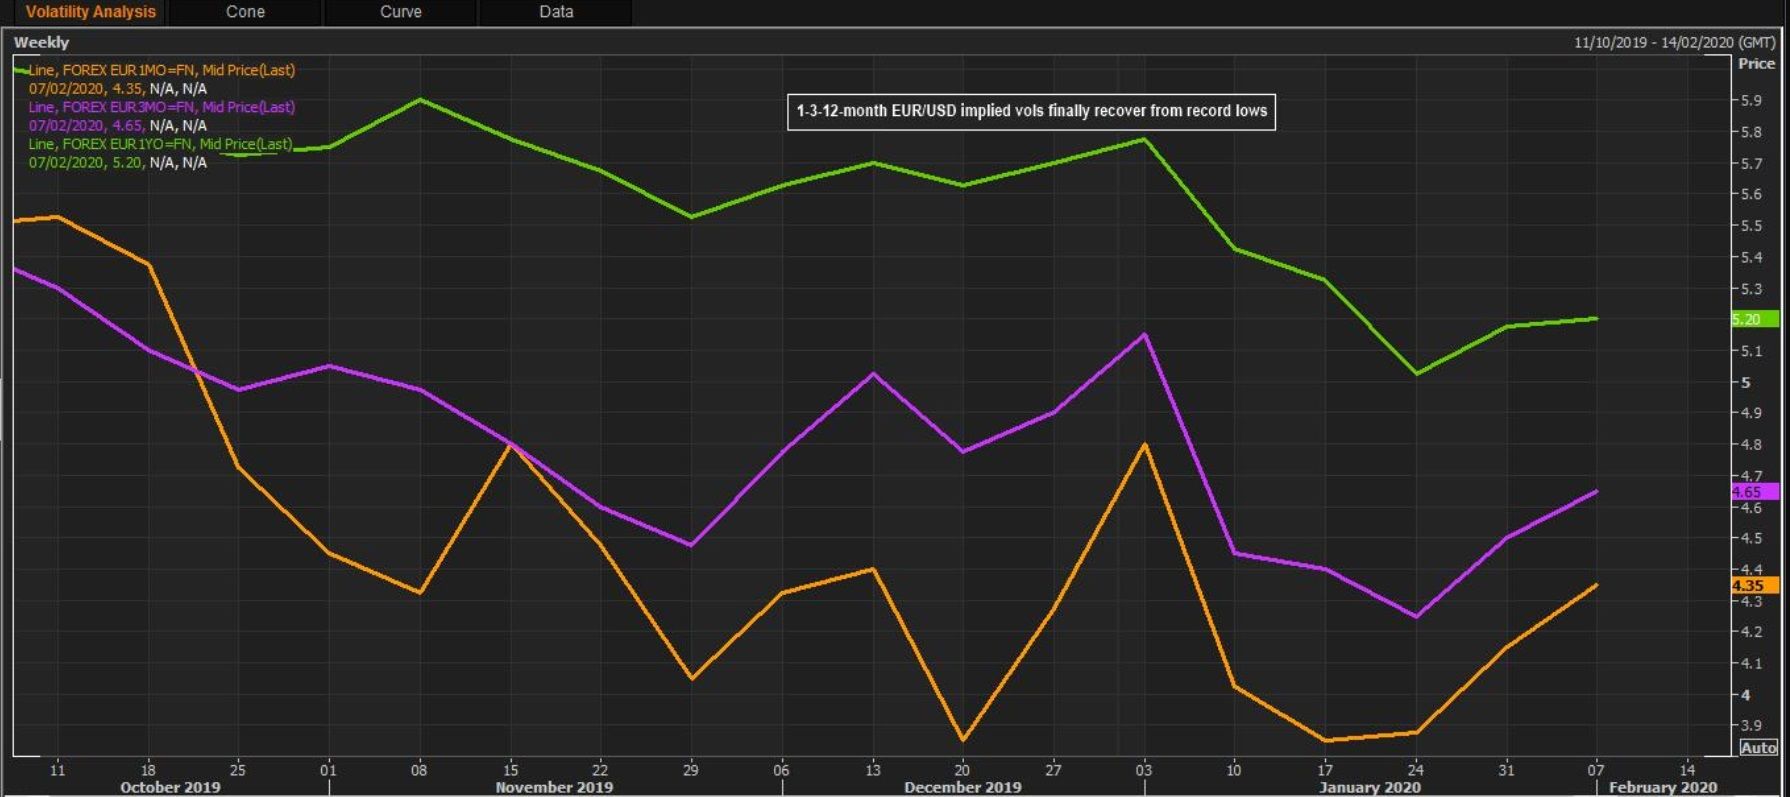Click the Auto scale button
Viewport: 1790px width, 797px height.
coord(1758,747)
